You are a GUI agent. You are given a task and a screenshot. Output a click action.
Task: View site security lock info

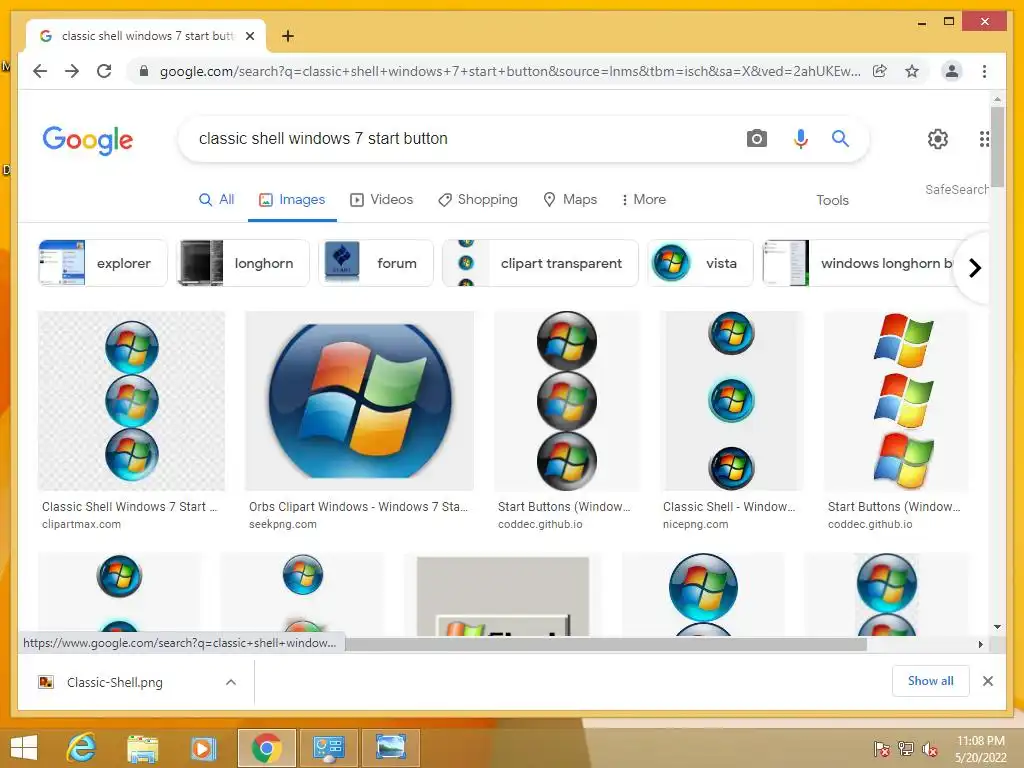point(144,71)
